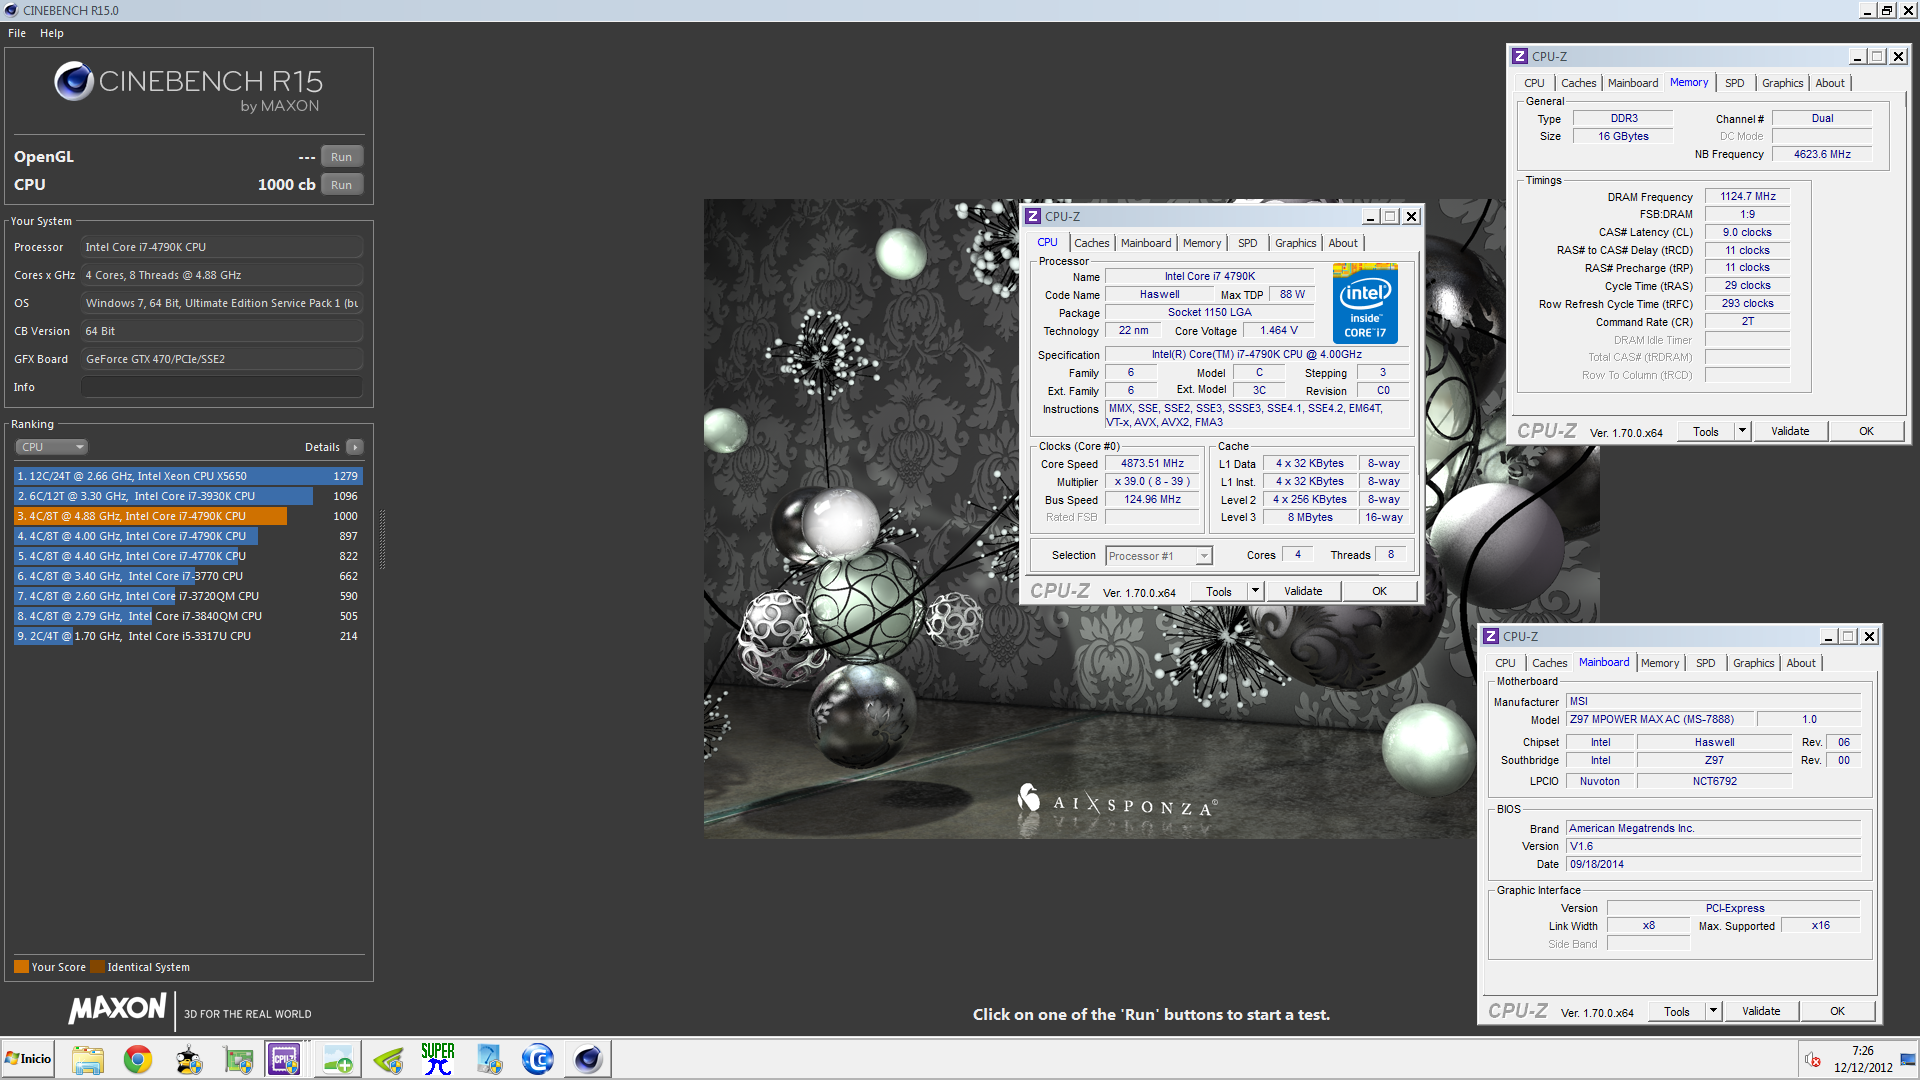
Task: Click Validate in the Memory CPU-Z window
Action: click(x=1790, y=432)
